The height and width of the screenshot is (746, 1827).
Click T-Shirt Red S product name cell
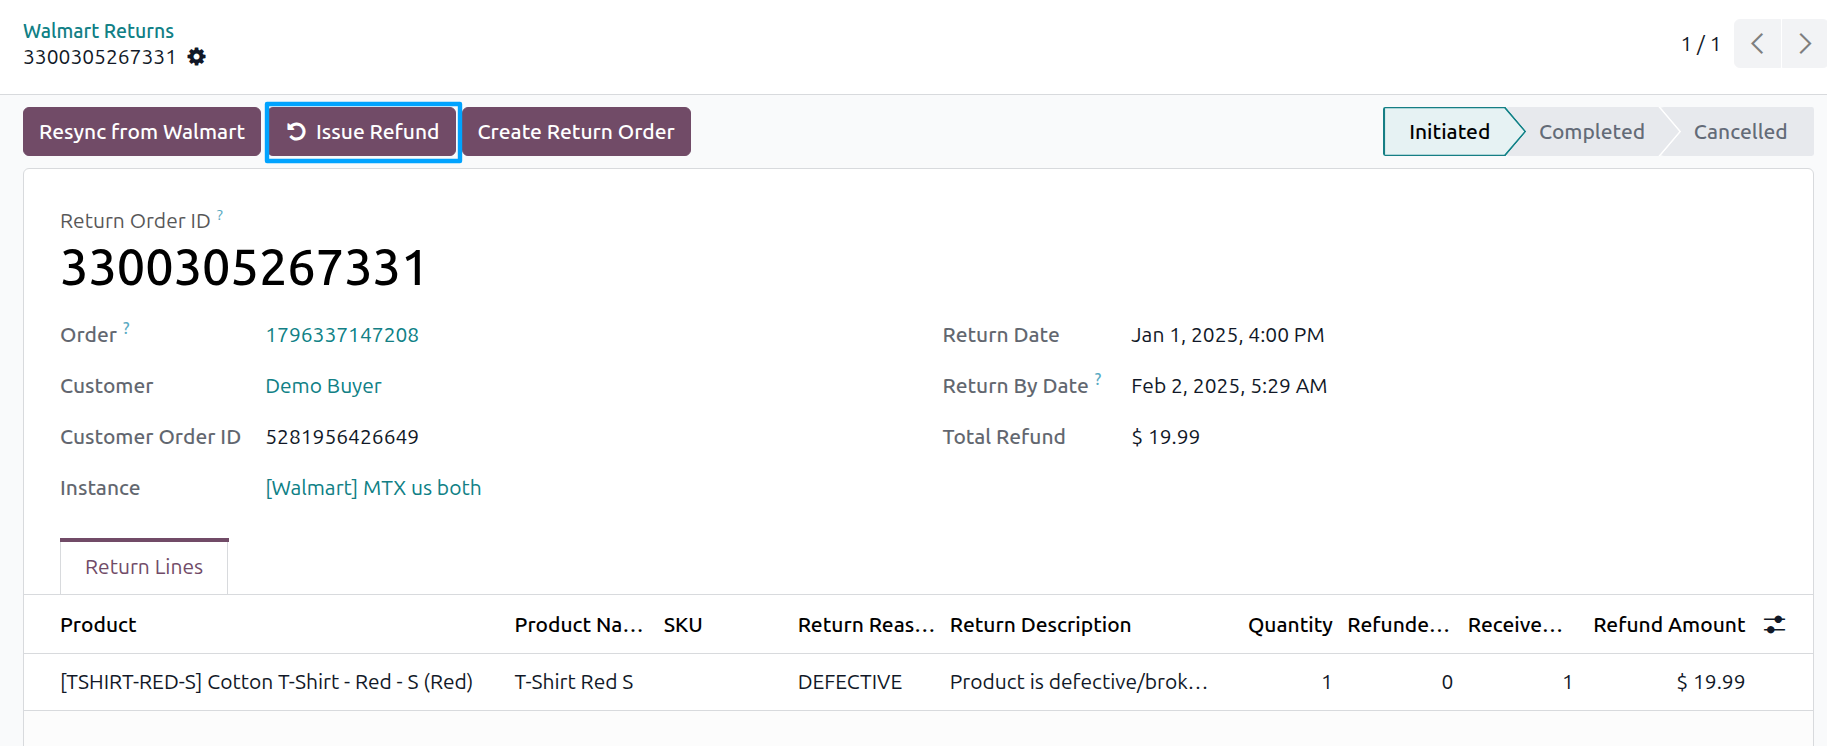click(x=574, y=682)
